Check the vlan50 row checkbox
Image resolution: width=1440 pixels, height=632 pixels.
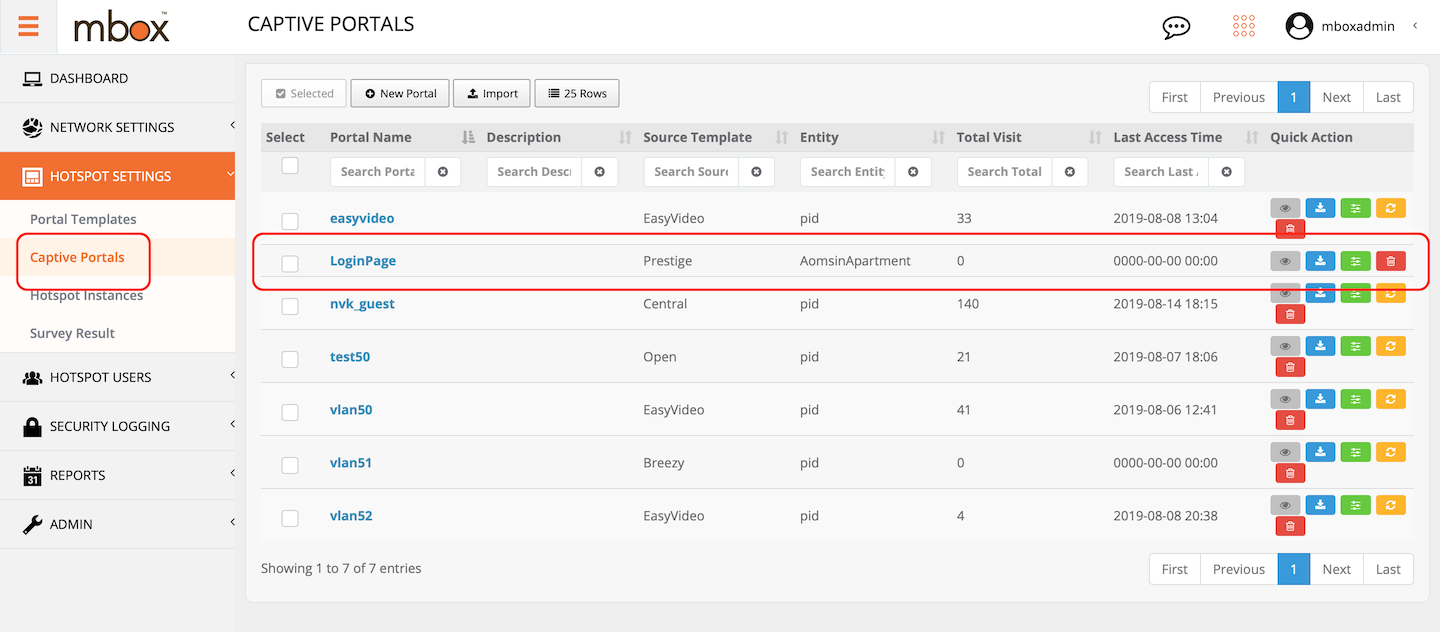(290, 413)
